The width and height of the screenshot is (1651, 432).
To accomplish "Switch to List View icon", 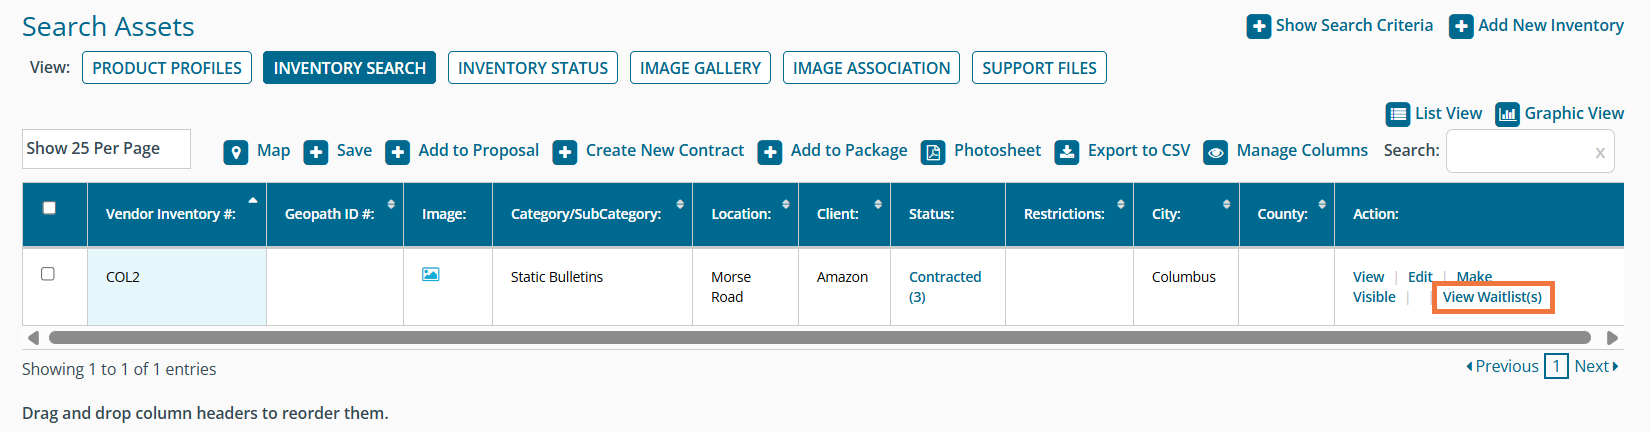I will 1397,114.
